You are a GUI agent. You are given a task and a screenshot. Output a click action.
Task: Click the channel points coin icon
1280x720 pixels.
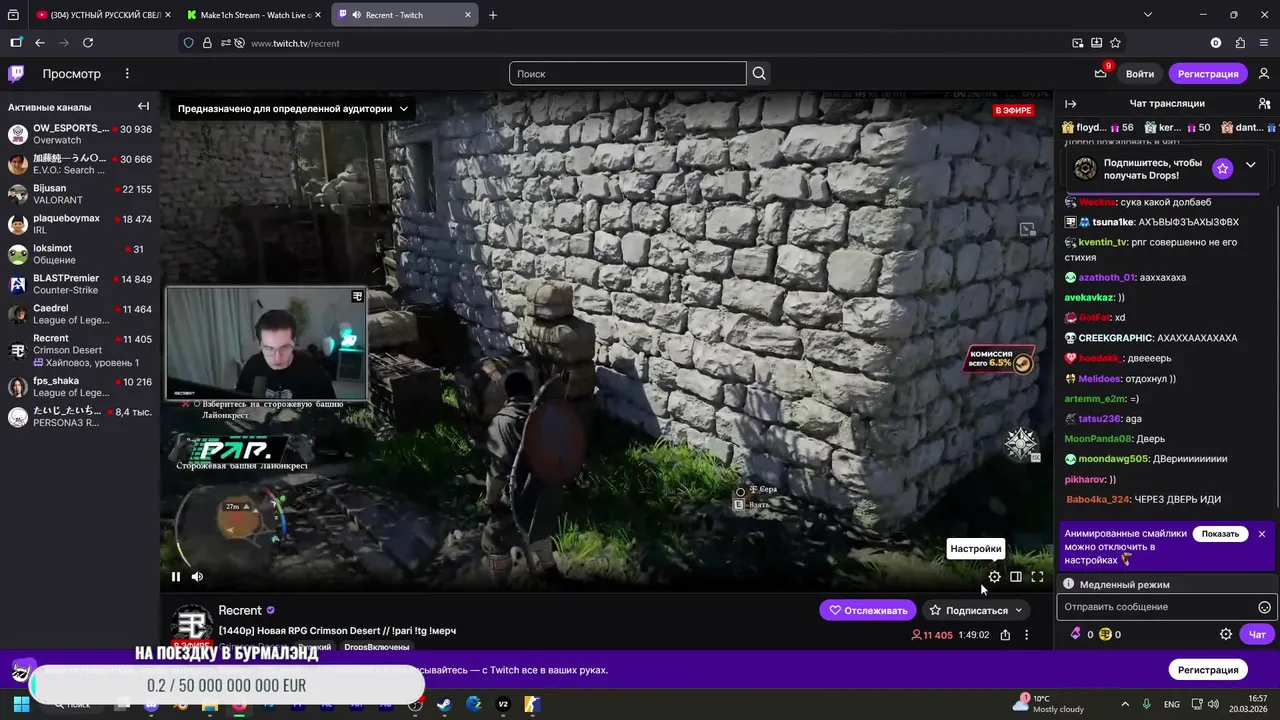tap(1105, 634)
